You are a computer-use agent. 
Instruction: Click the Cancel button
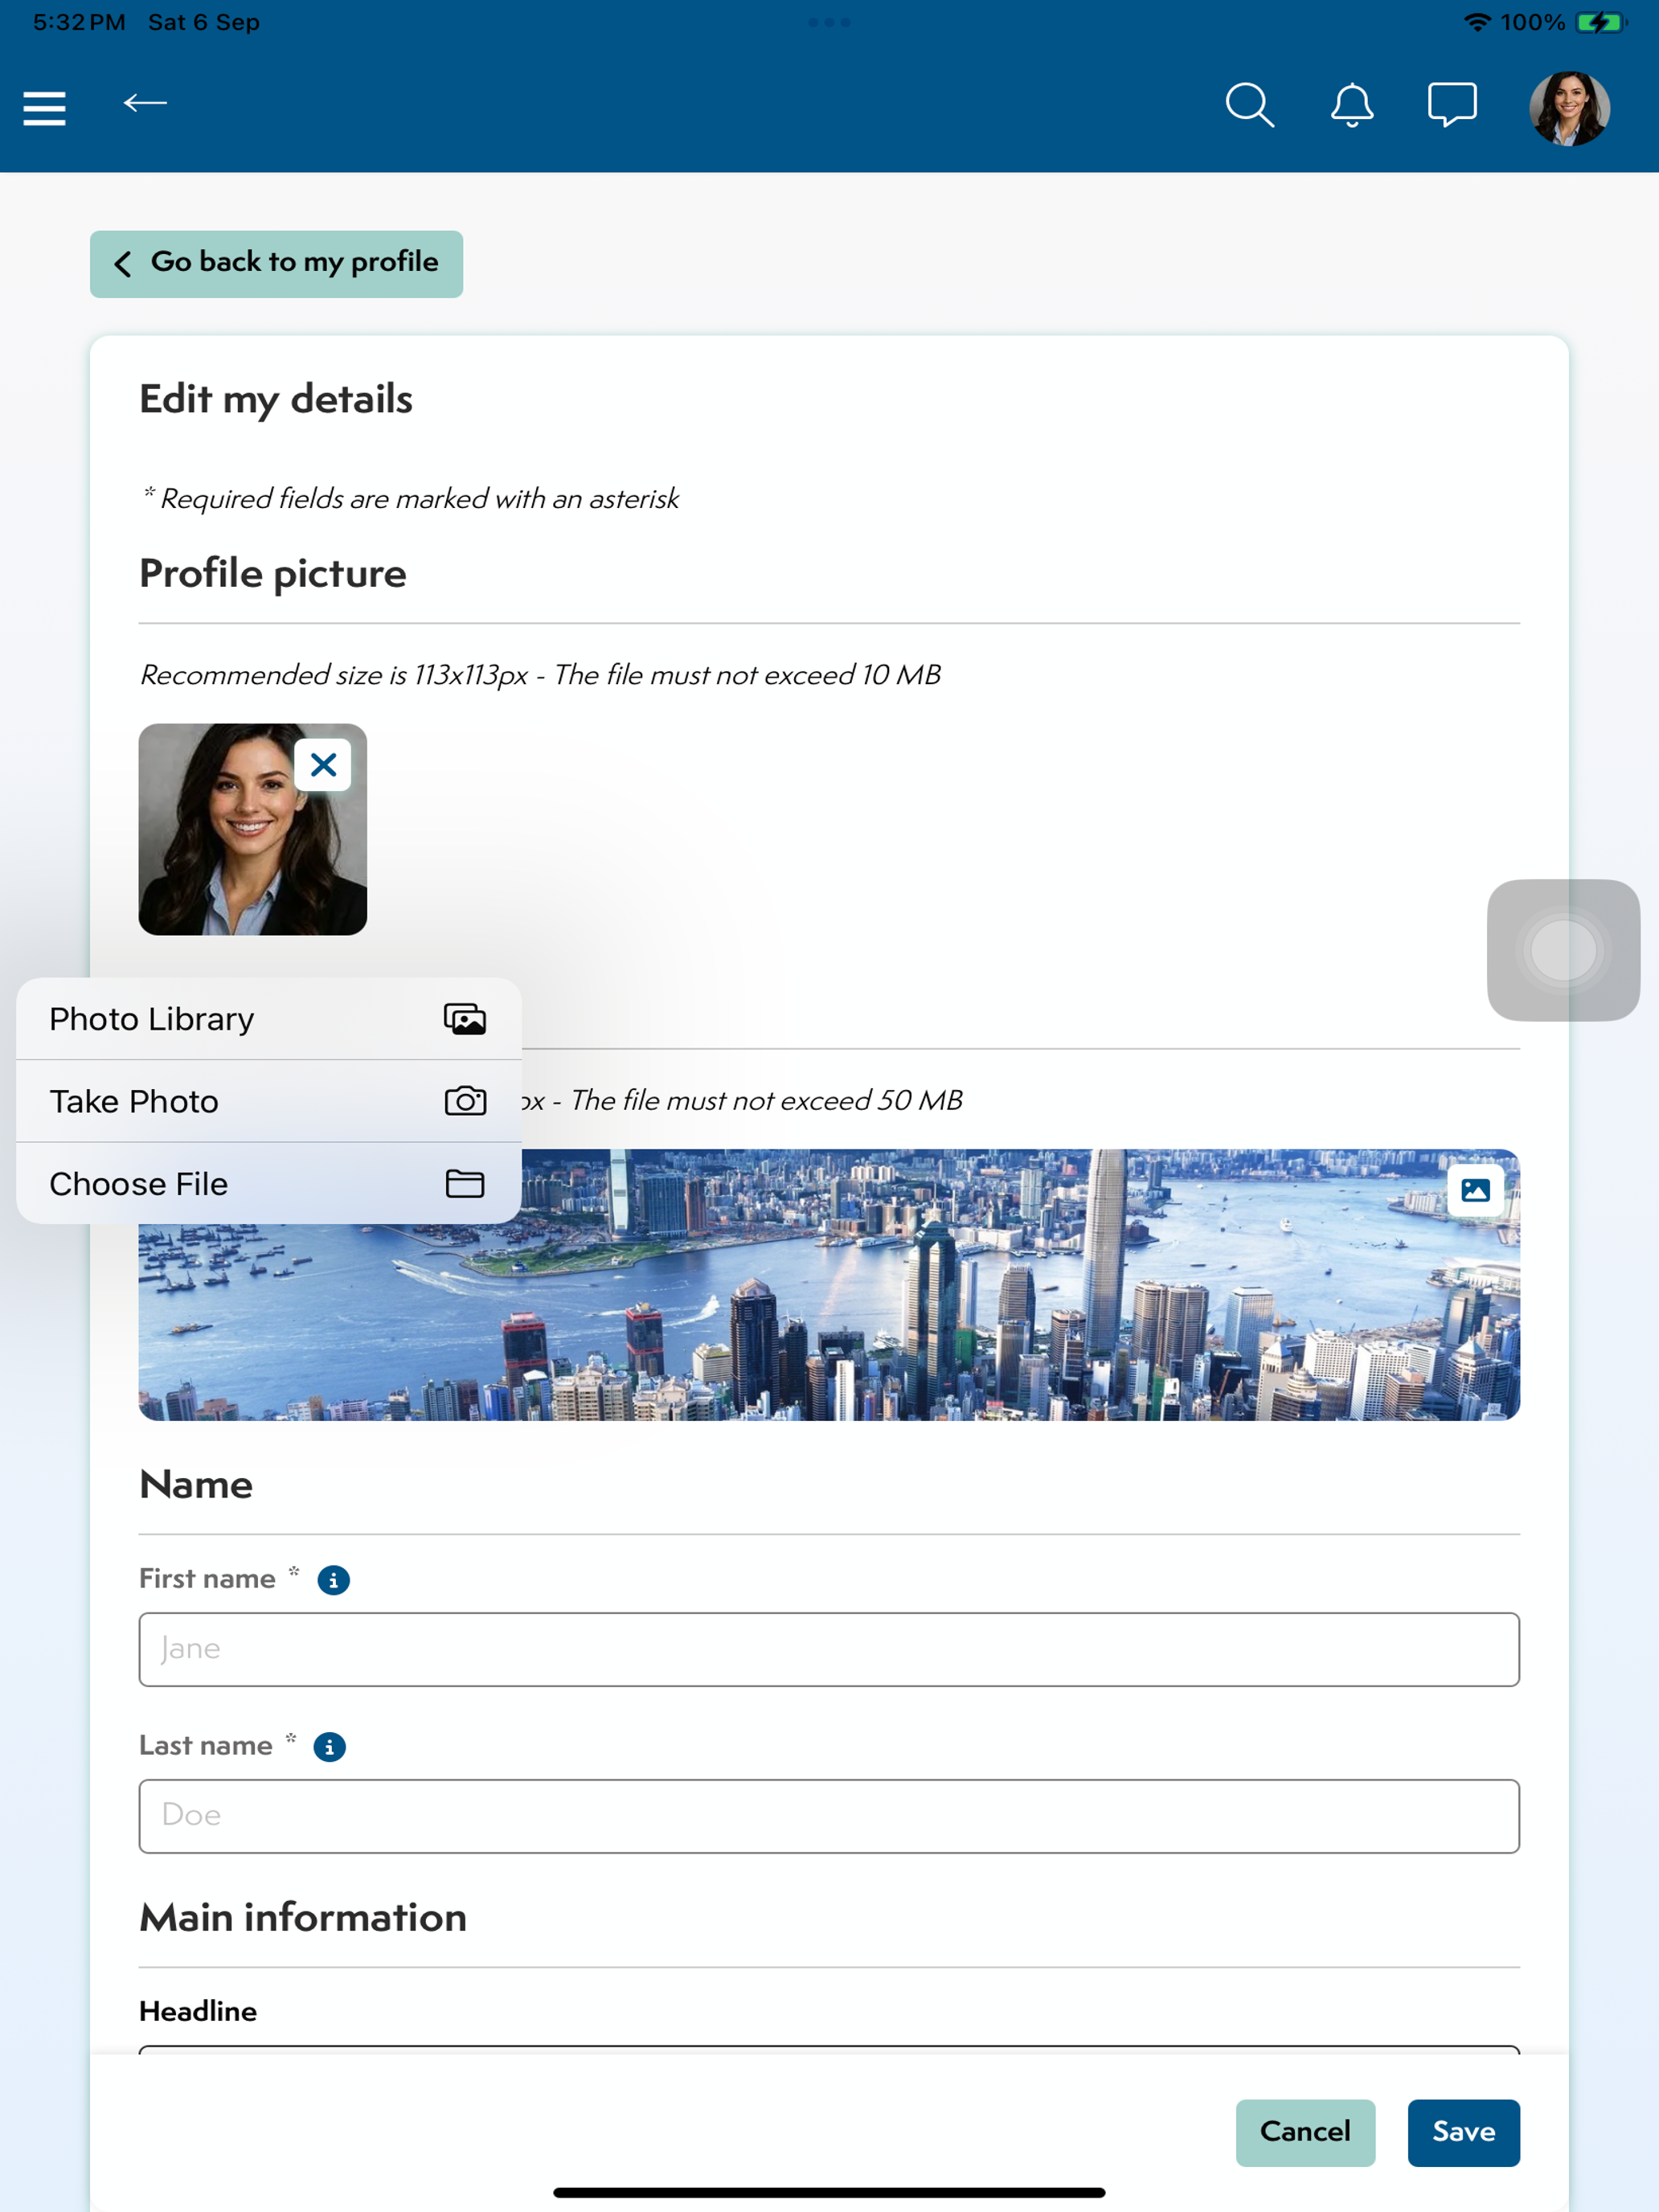click(x=1305, y=2132)
